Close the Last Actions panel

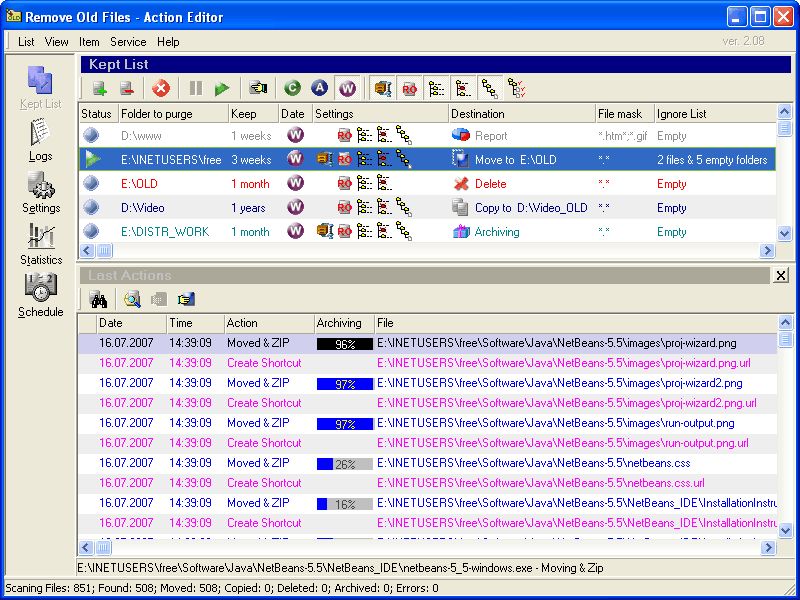click(x=781, y=276)
